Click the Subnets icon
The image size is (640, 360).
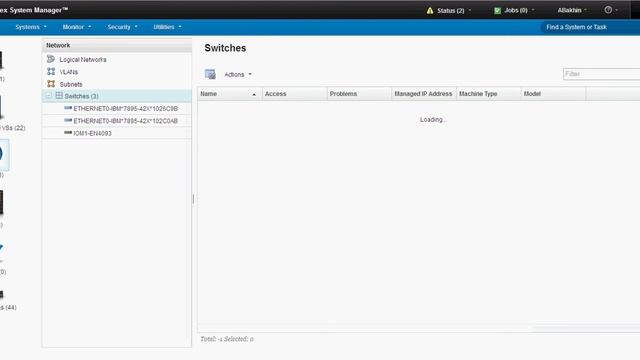tap(51, 84)
